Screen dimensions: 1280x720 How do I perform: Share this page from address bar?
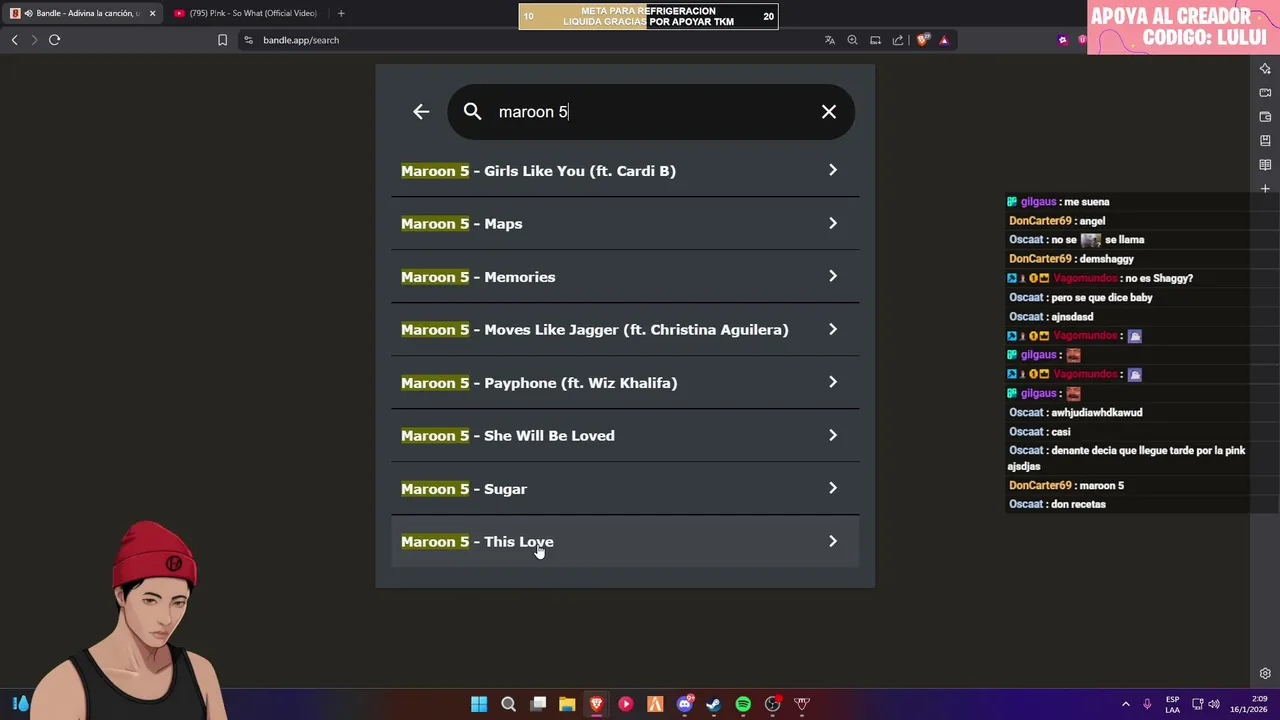[x=897, y=40]
